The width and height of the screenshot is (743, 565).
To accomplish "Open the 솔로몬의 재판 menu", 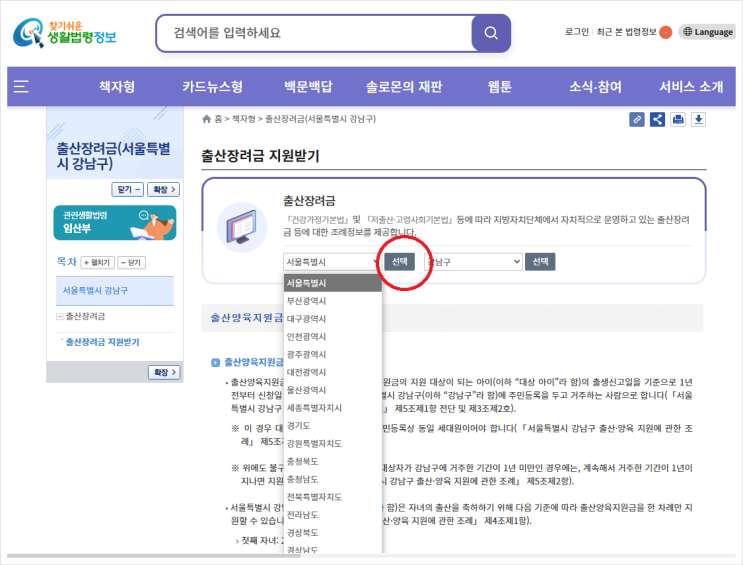I will 404,86.
